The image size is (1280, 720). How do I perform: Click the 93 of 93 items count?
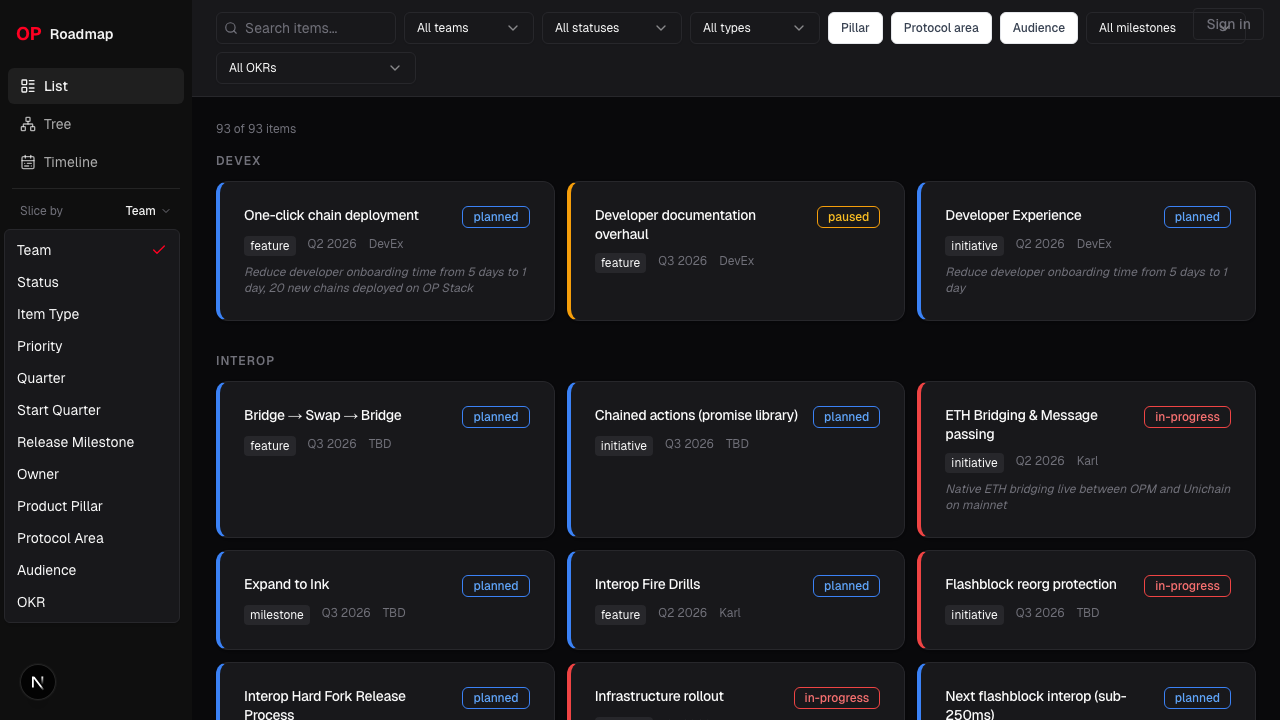256,129
